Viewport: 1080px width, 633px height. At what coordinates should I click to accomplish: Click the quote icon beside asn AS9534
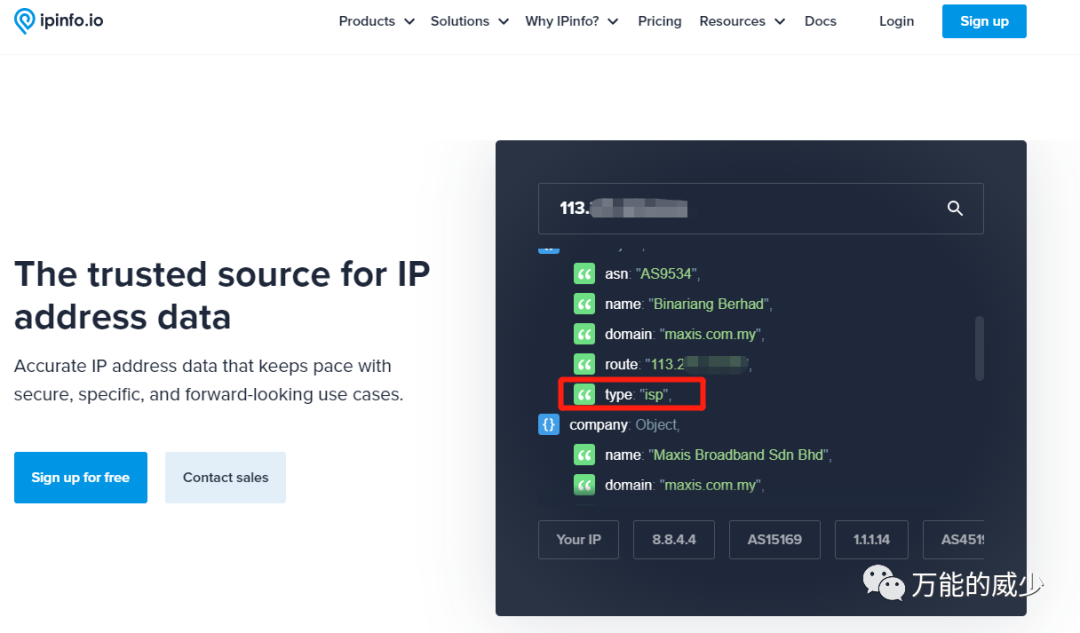pos(584,273)
